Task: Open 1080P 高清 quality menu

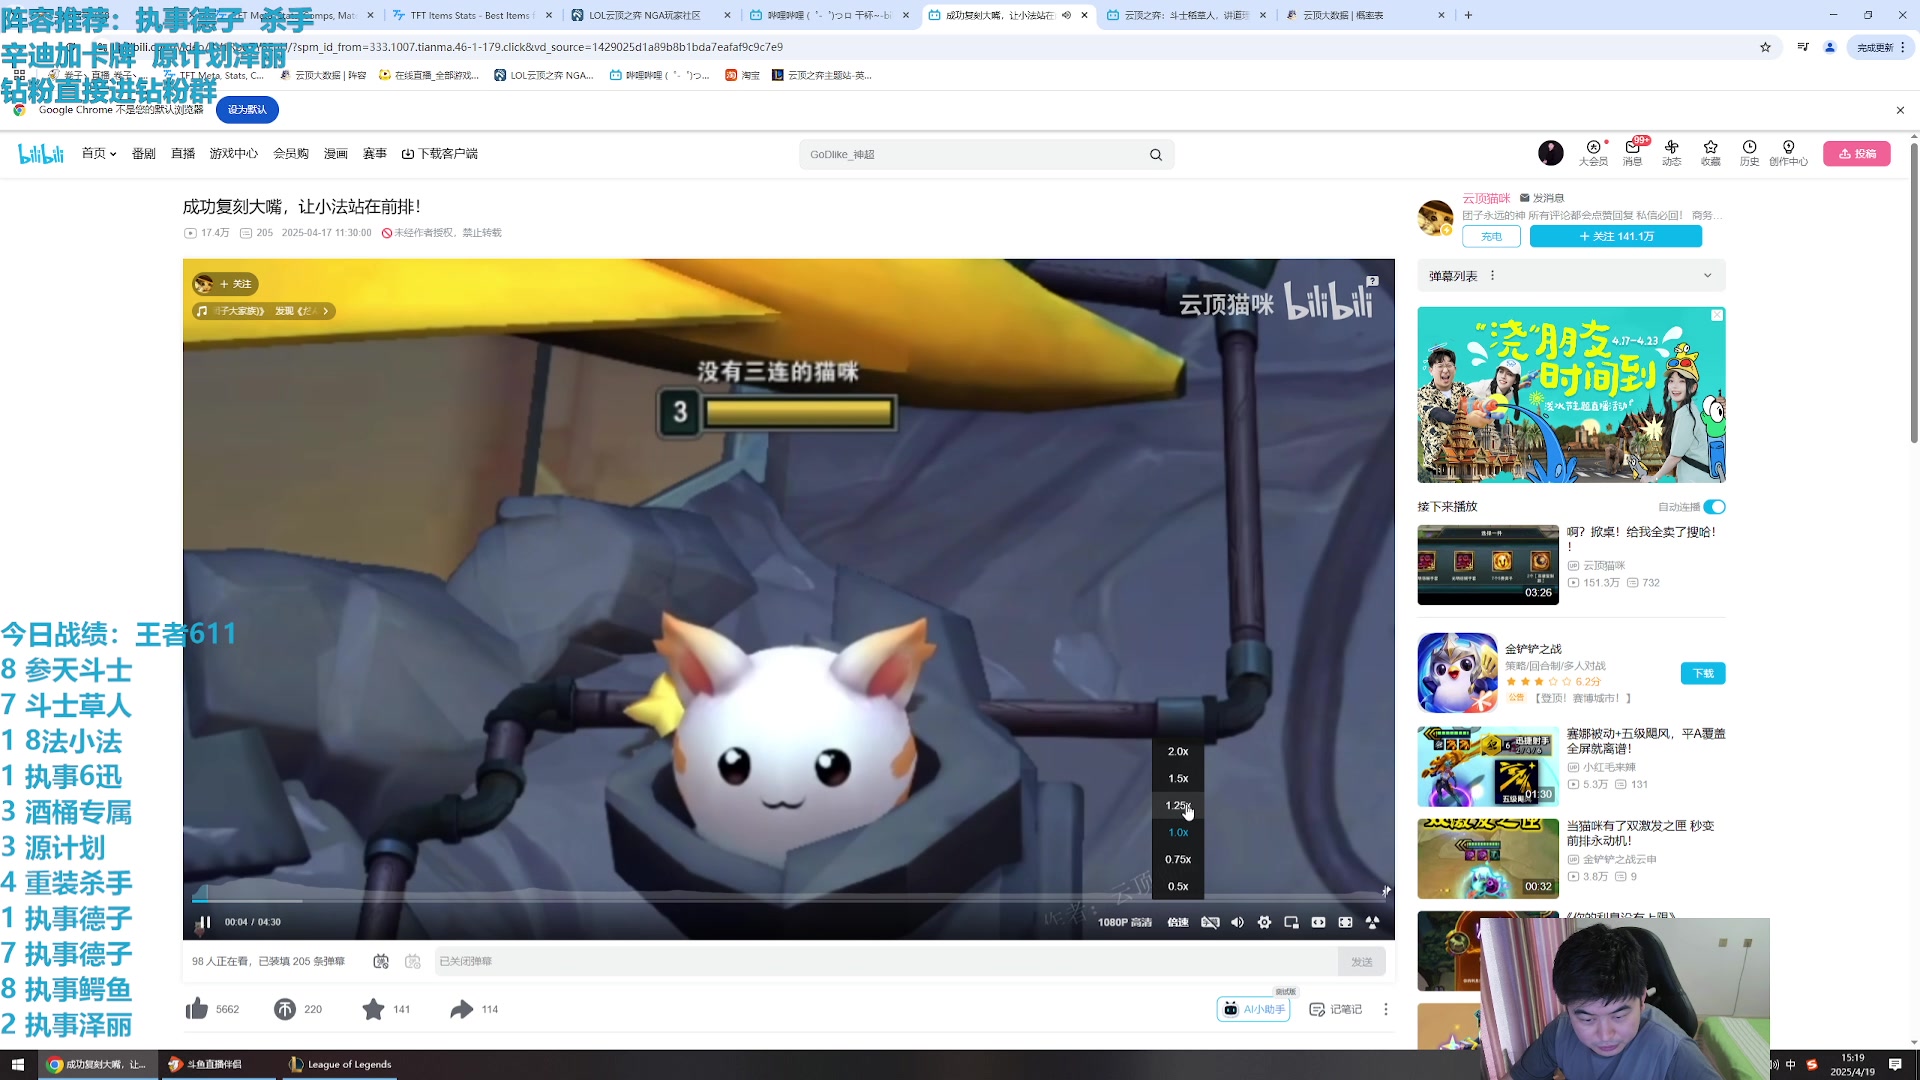Action: (1125, 922)
